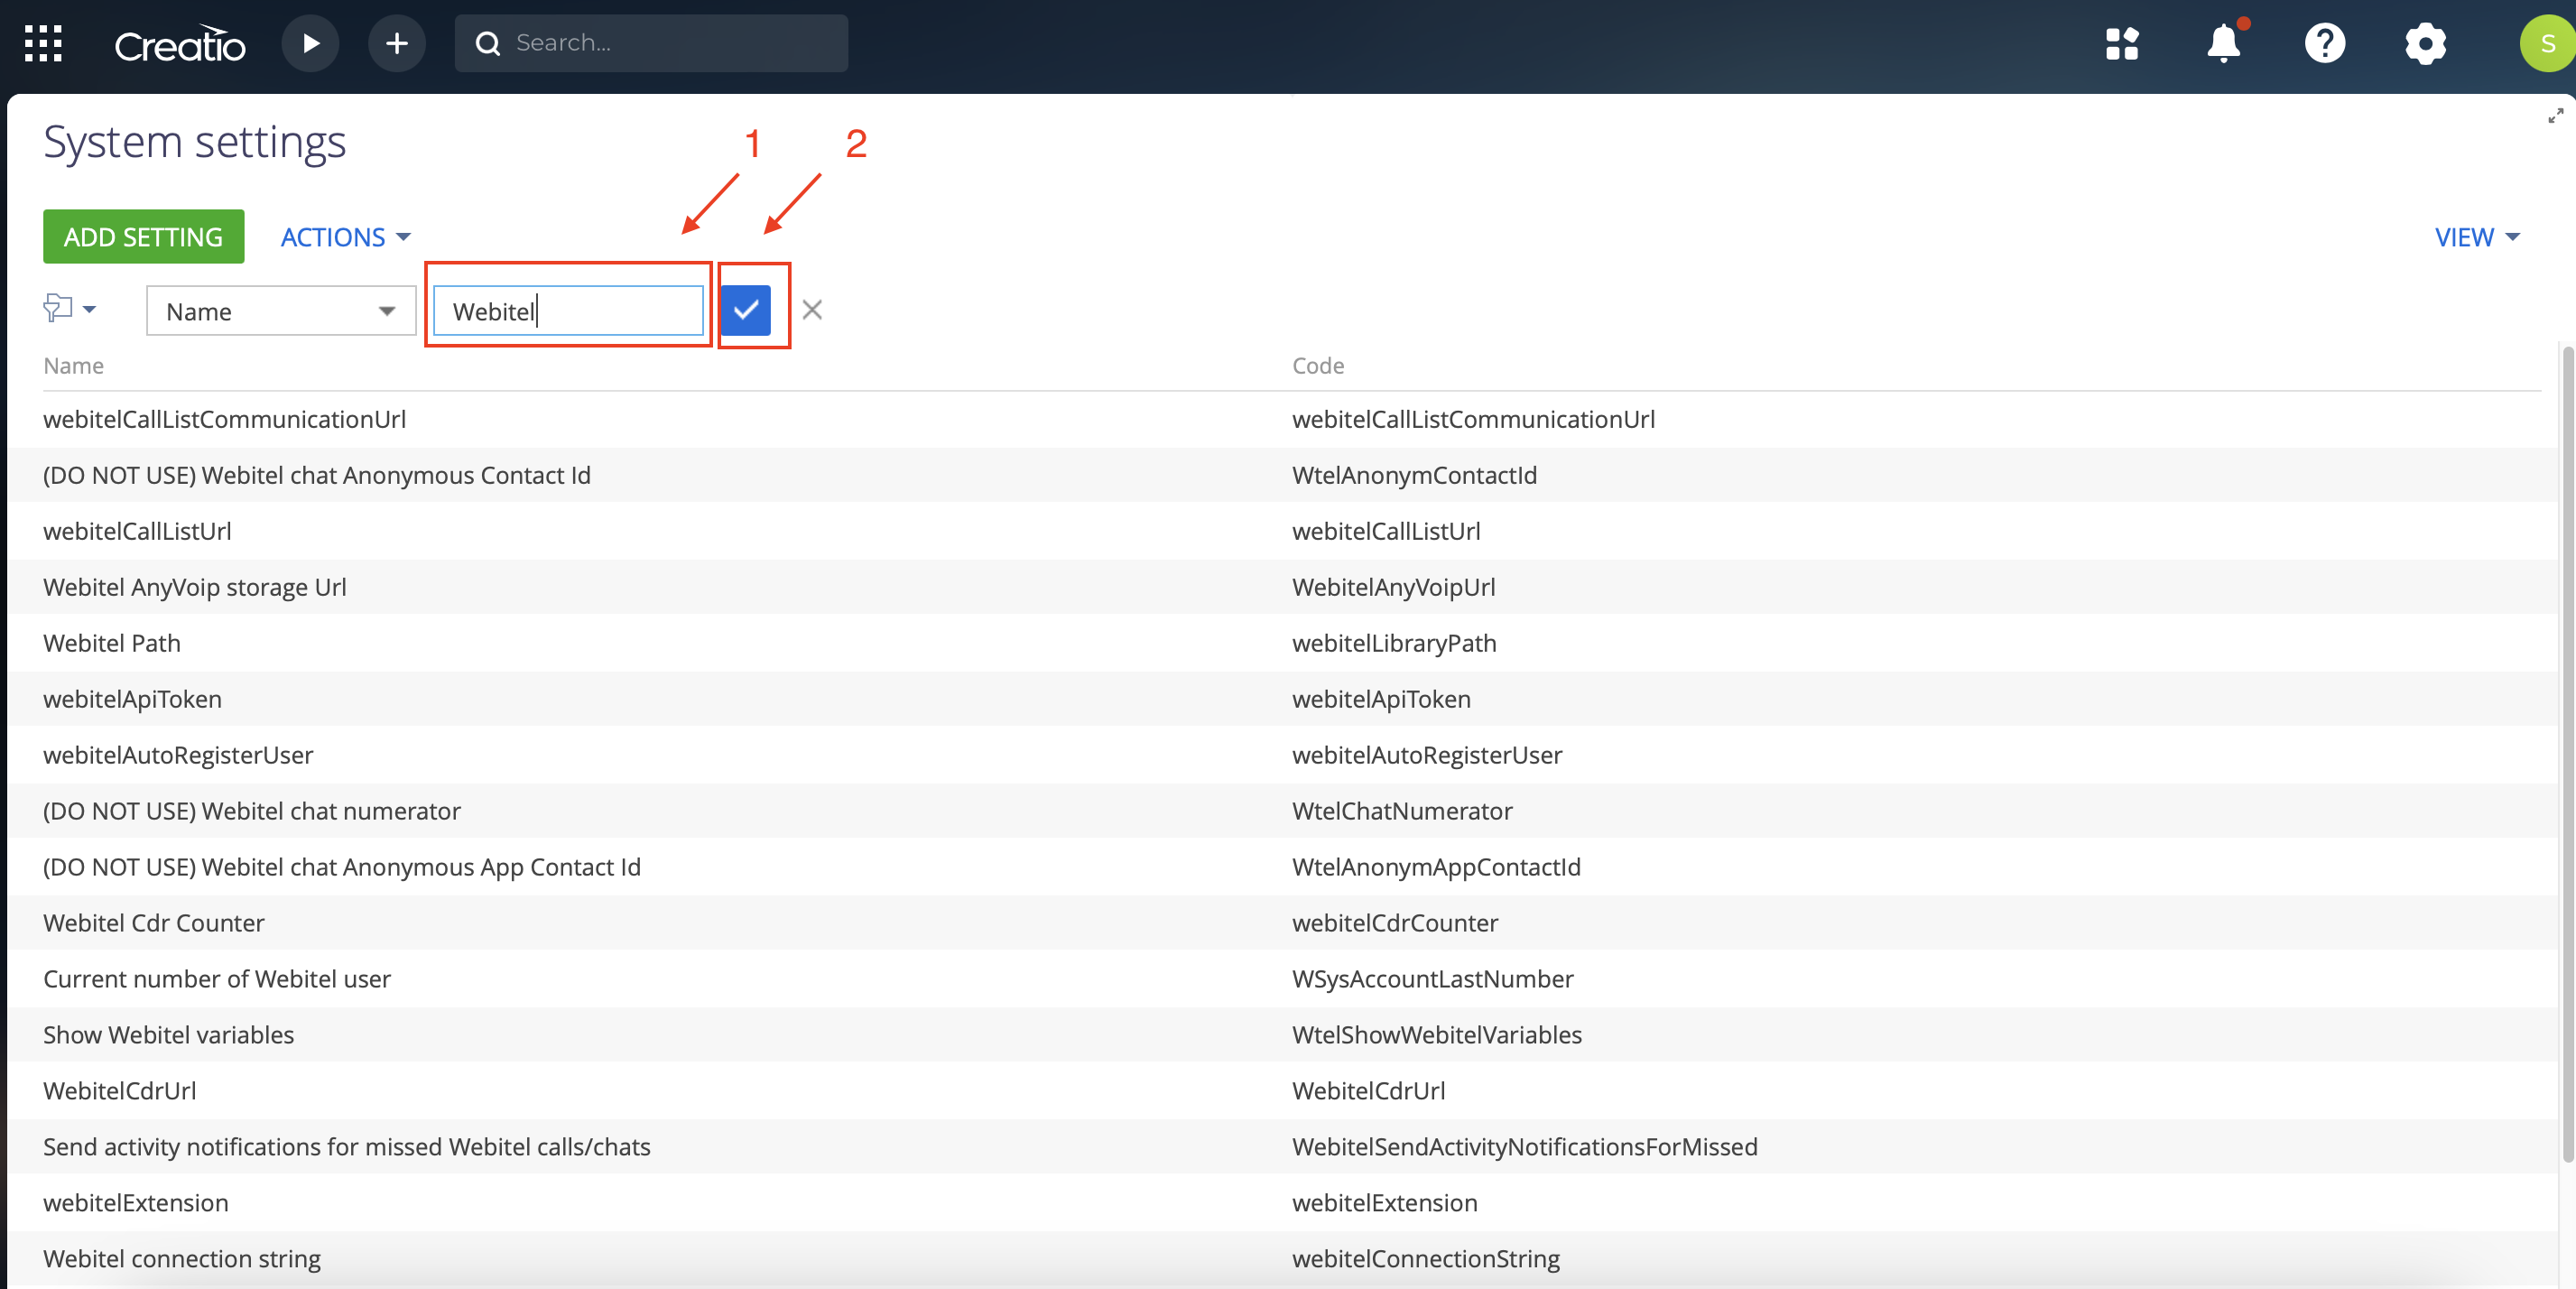Cancel the filter with the X icon
The width and height of the screenshot is (2576, 1289).
tap(812, 310)
